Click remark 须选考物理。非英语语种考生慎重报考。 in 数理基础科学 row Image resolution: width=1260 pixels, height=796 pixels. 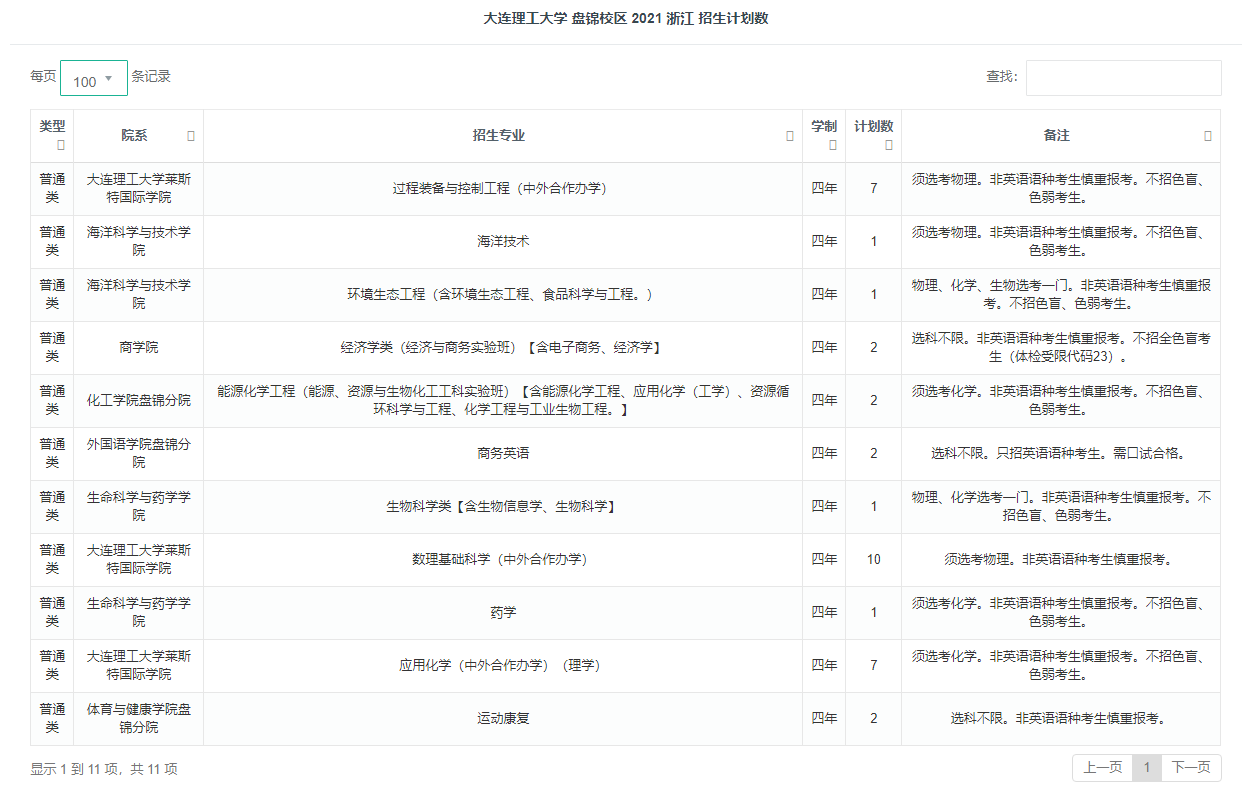click(1060, 559)
